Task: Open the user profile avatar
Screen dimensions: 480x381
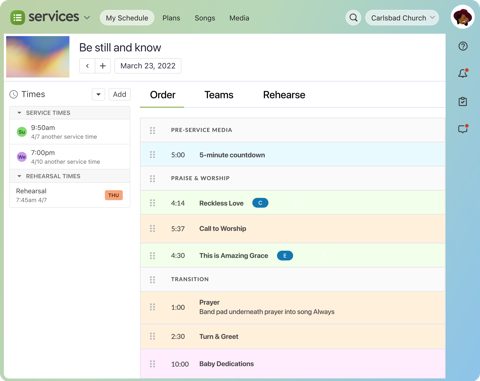Action: pyautogui.click(x=463, y=17)
